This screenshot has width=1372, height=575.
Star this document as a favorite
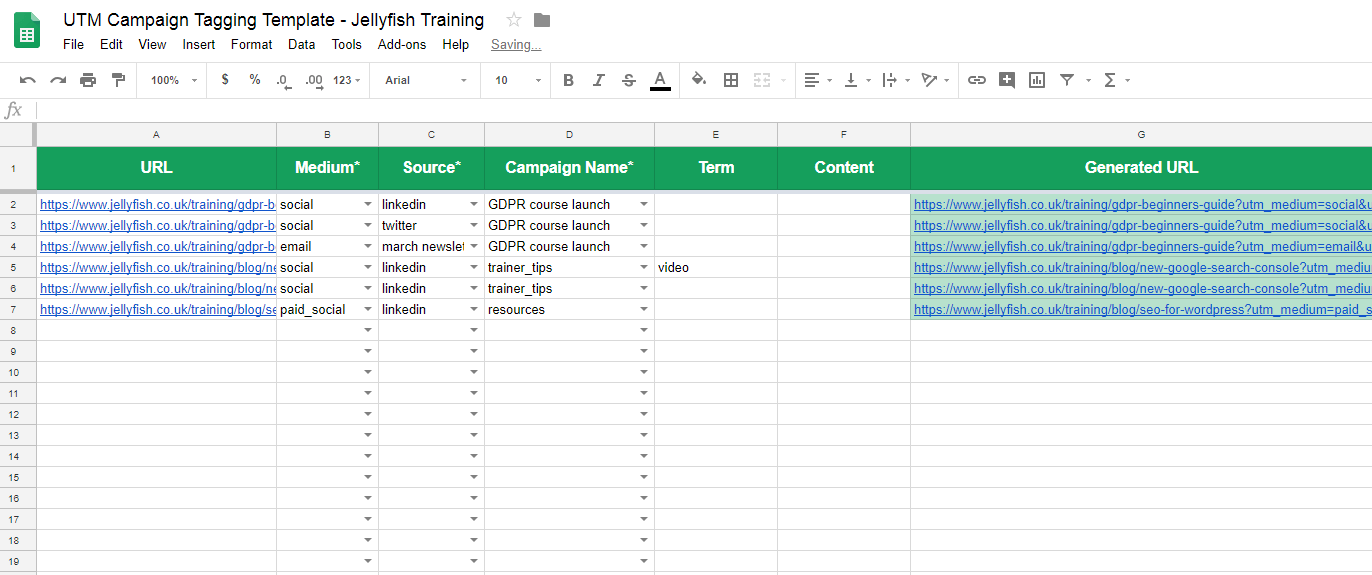pyautogui.click(x=514, y=20)
